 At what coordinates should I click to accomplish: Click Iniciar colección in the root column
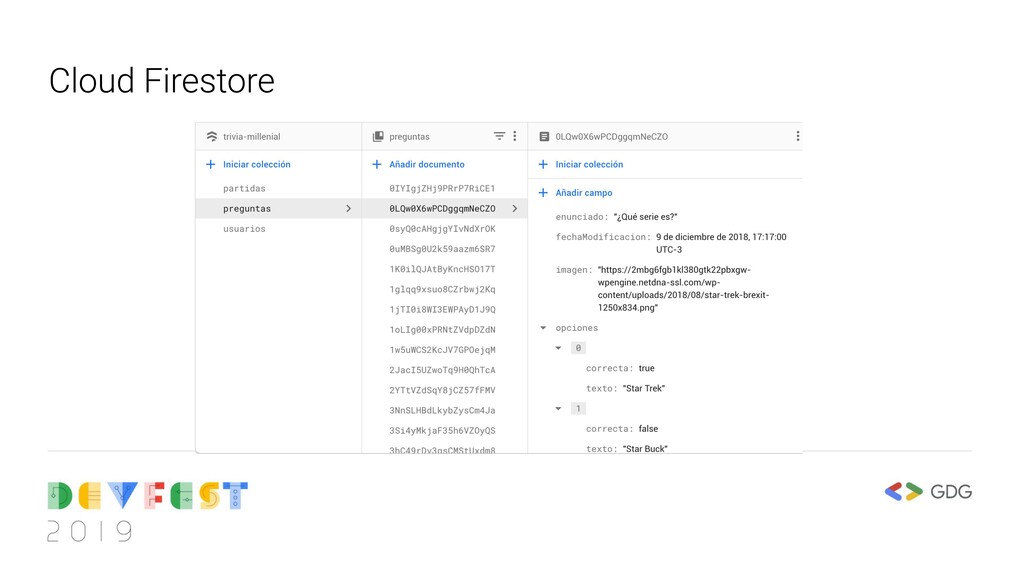[x=256, y=164]
